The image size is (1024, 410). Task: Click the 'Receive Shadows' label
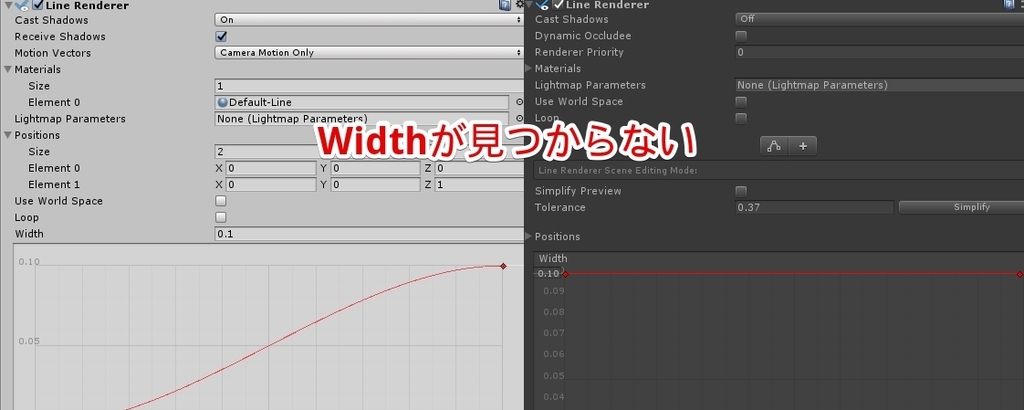pos(60,37)
